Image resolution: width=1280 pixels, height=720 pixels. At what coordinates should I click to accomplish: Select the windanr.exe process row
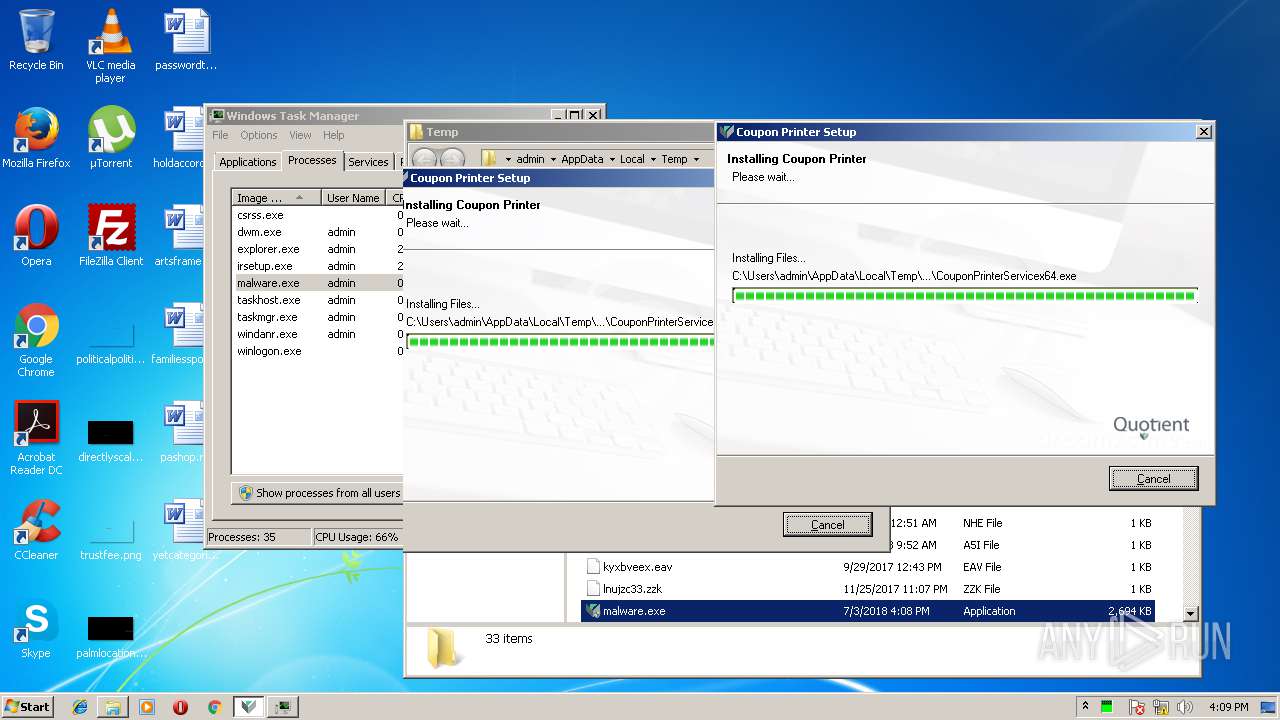[x=318, y=334]
